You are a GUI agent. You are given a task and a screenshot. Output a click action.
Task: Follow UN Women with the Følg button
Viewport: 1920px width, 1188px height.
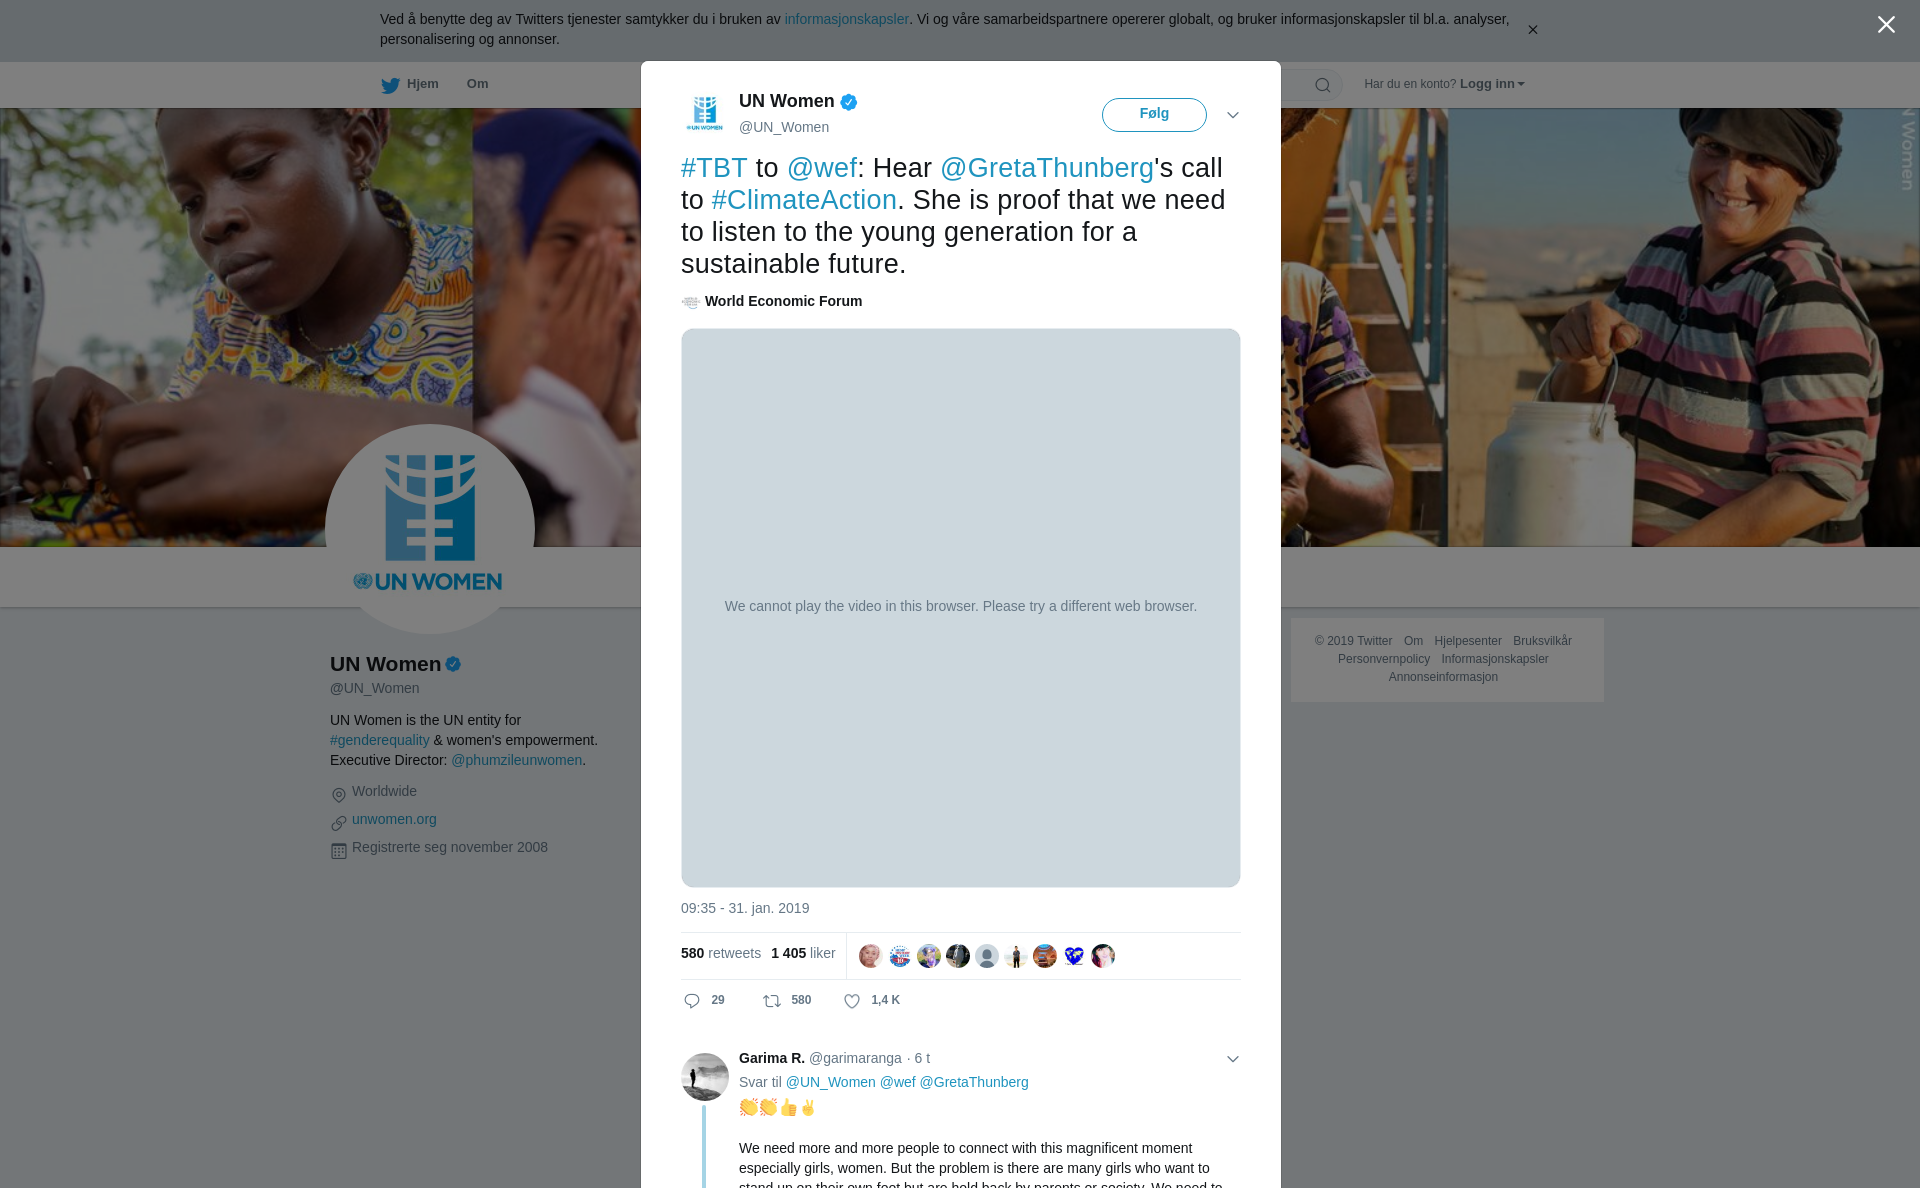coord(1154,114)
